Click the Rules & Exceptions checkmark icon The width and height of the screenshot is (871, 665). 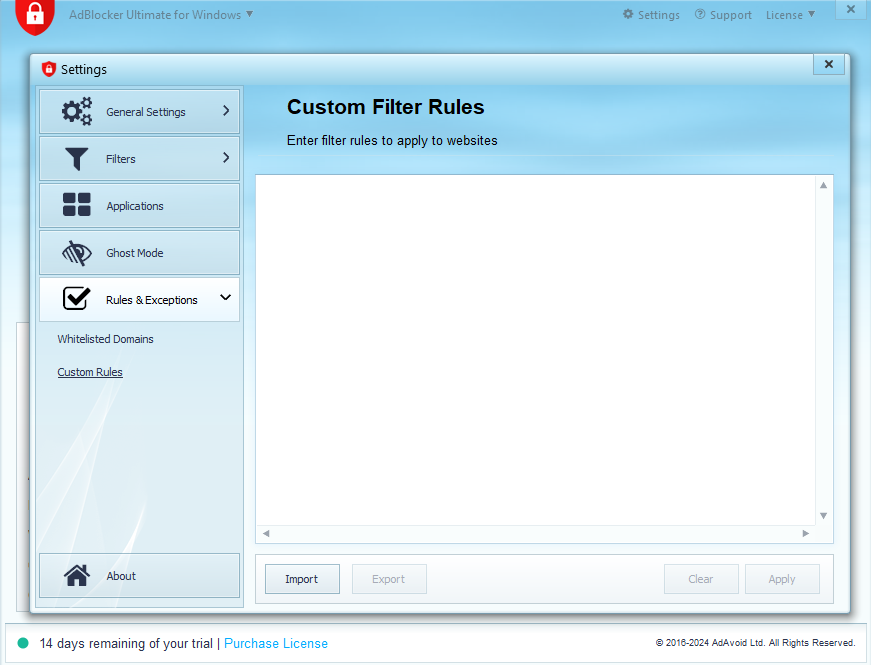[x=77, y=299]
